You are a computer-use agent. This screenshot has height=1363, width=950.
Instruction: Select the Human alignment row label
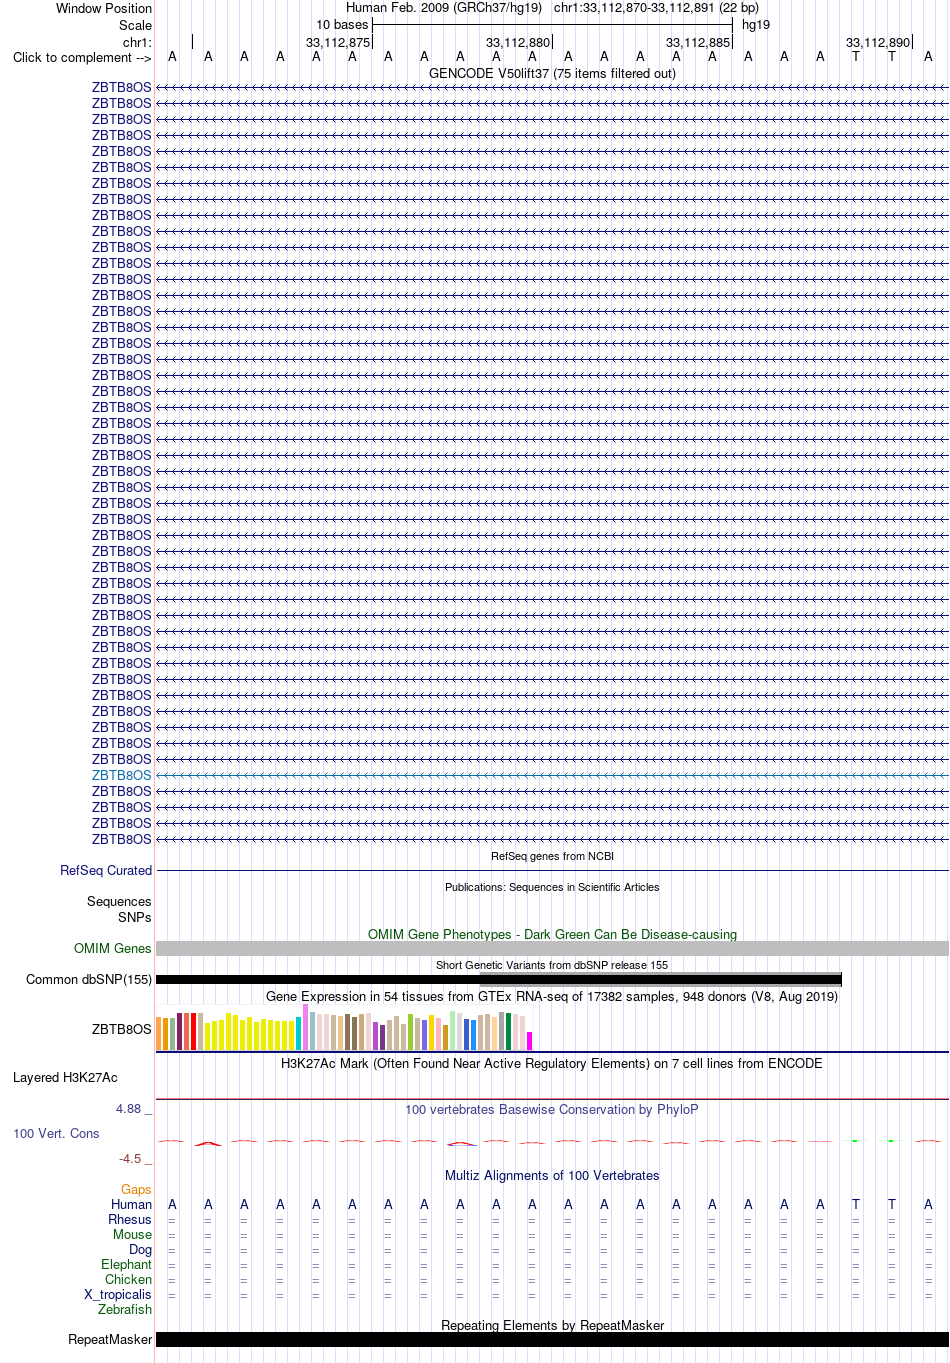(131, 1204)
